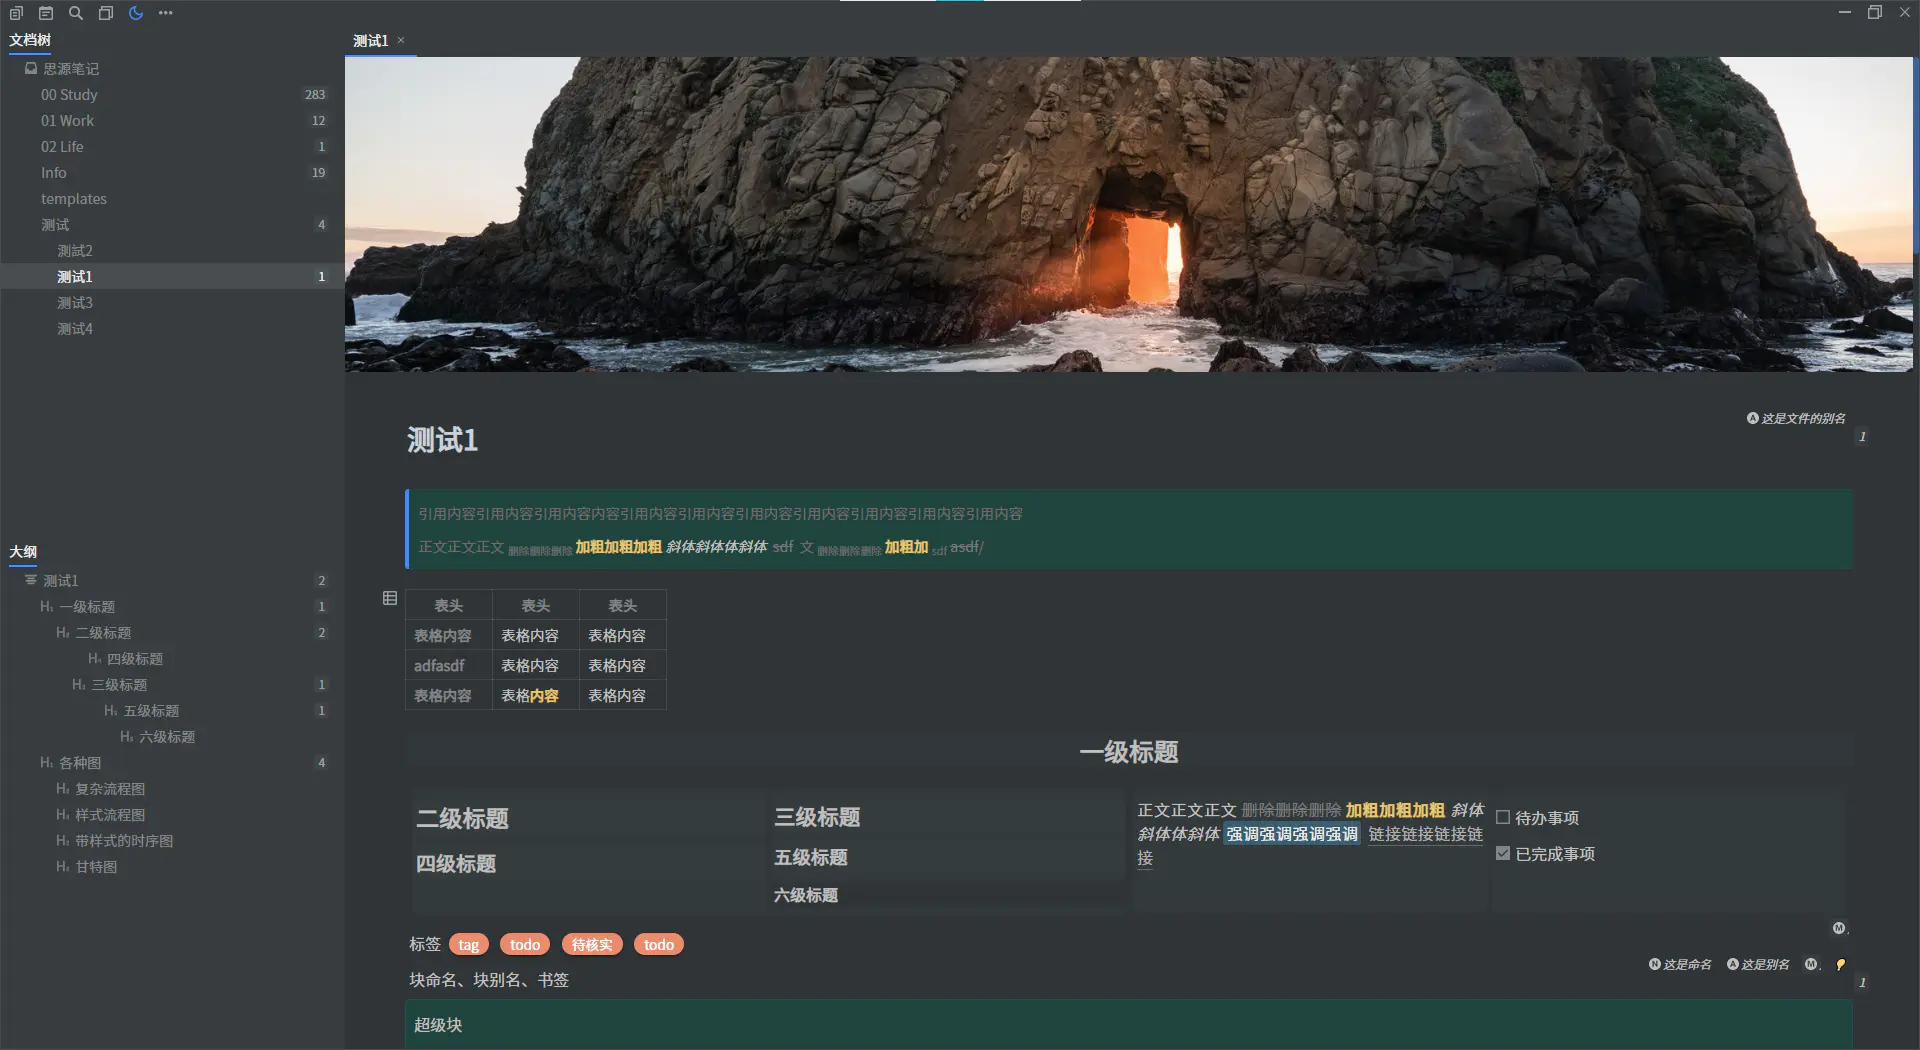Click the H1 icon of 各种图 in outline
The image size is (1920, 1050).
(x=46, y=763)
